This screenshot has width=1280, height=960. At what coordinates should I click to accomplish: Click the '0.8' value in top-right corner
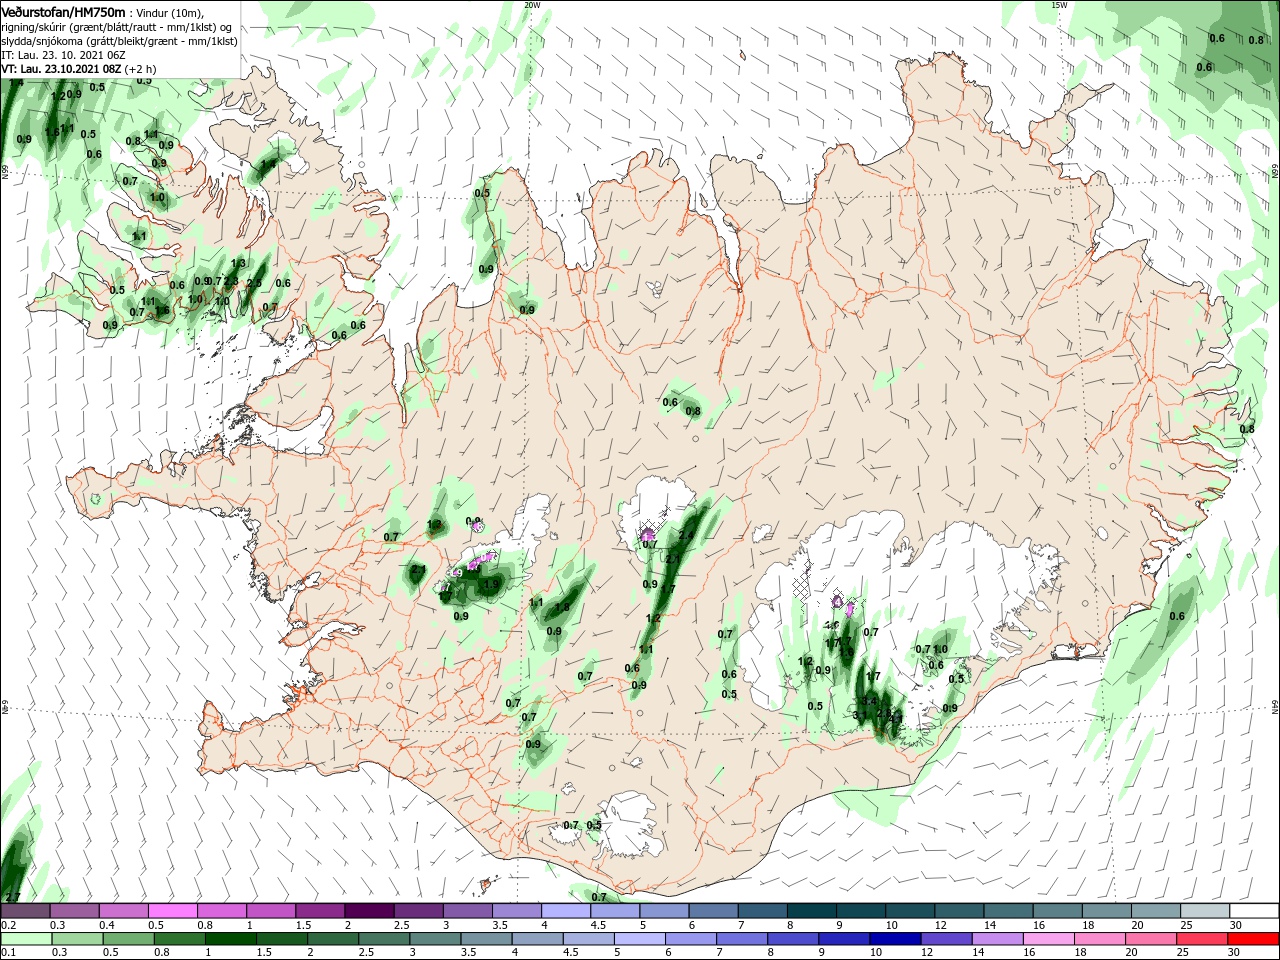(x=1256, y=40)
